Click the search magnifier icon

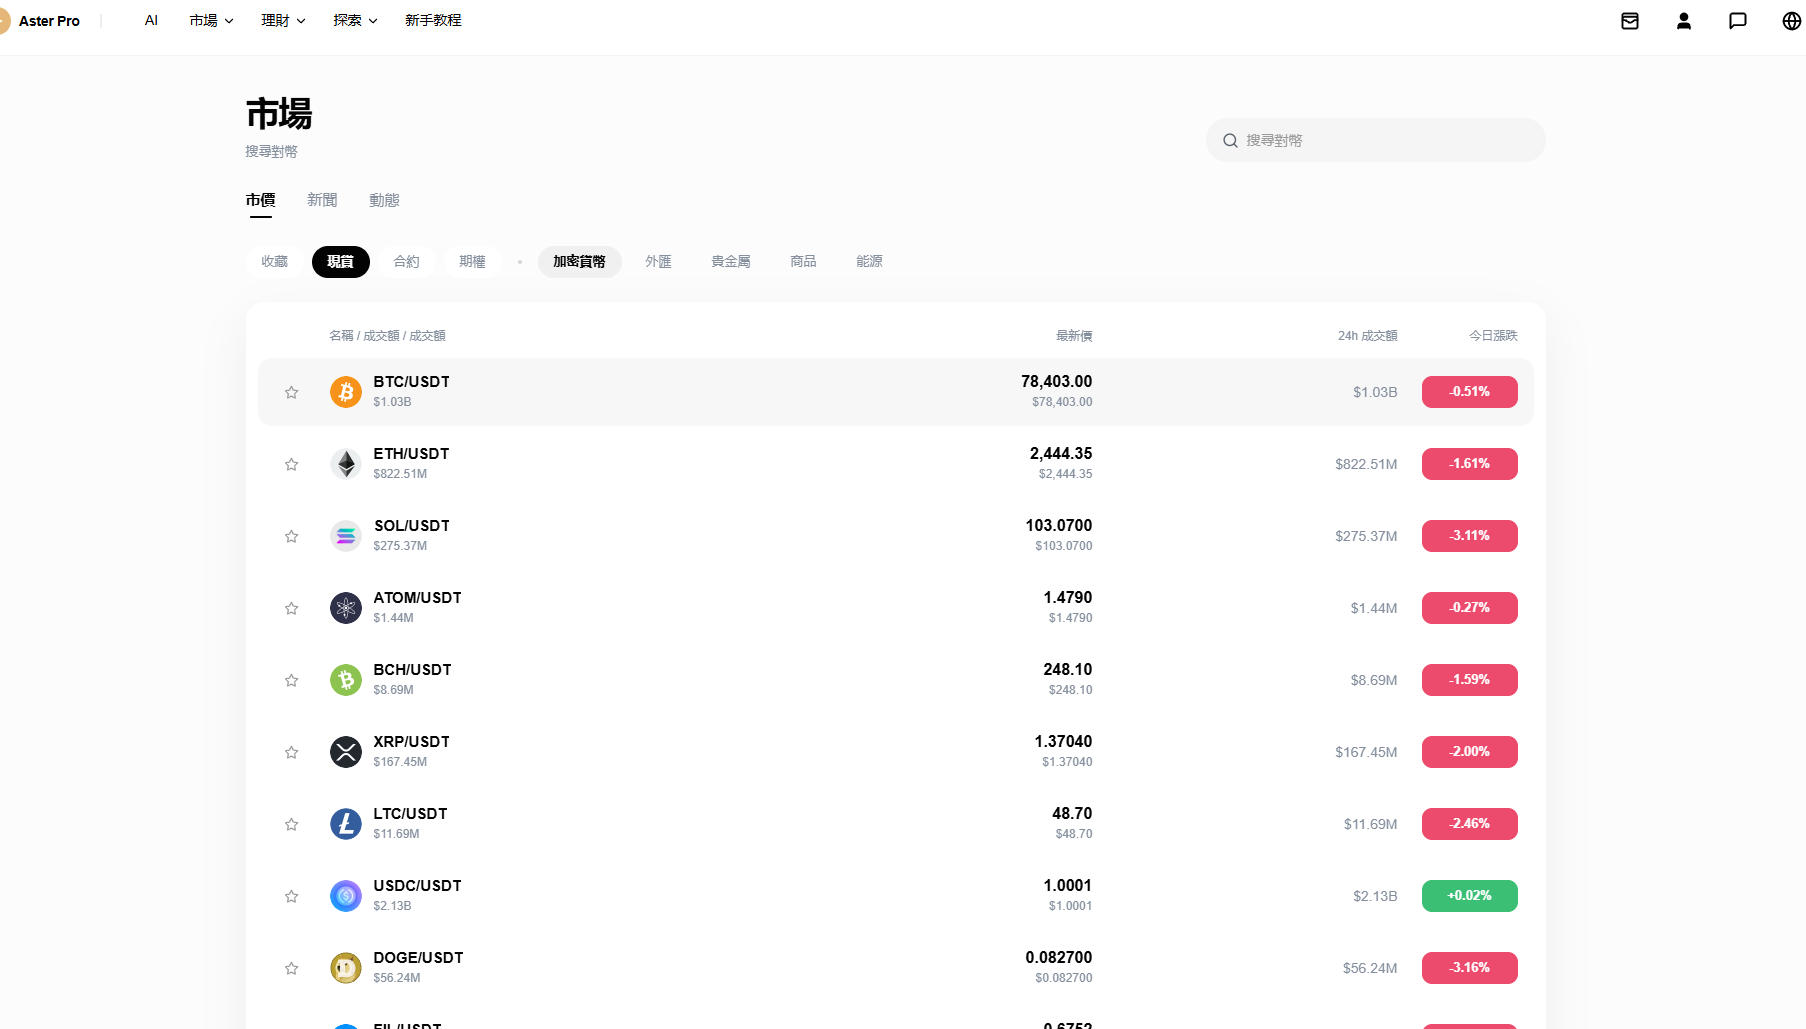pos(1231,141)
